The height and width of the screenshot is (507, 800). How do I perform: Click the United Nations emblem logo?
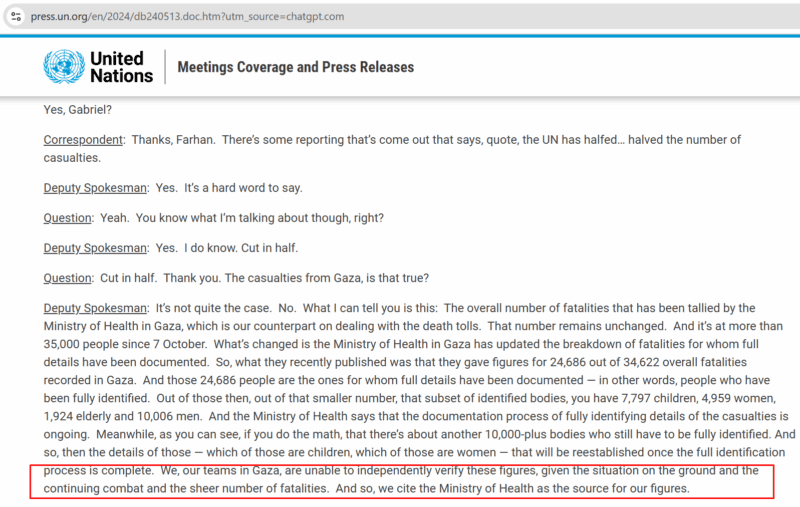(62, 67)
